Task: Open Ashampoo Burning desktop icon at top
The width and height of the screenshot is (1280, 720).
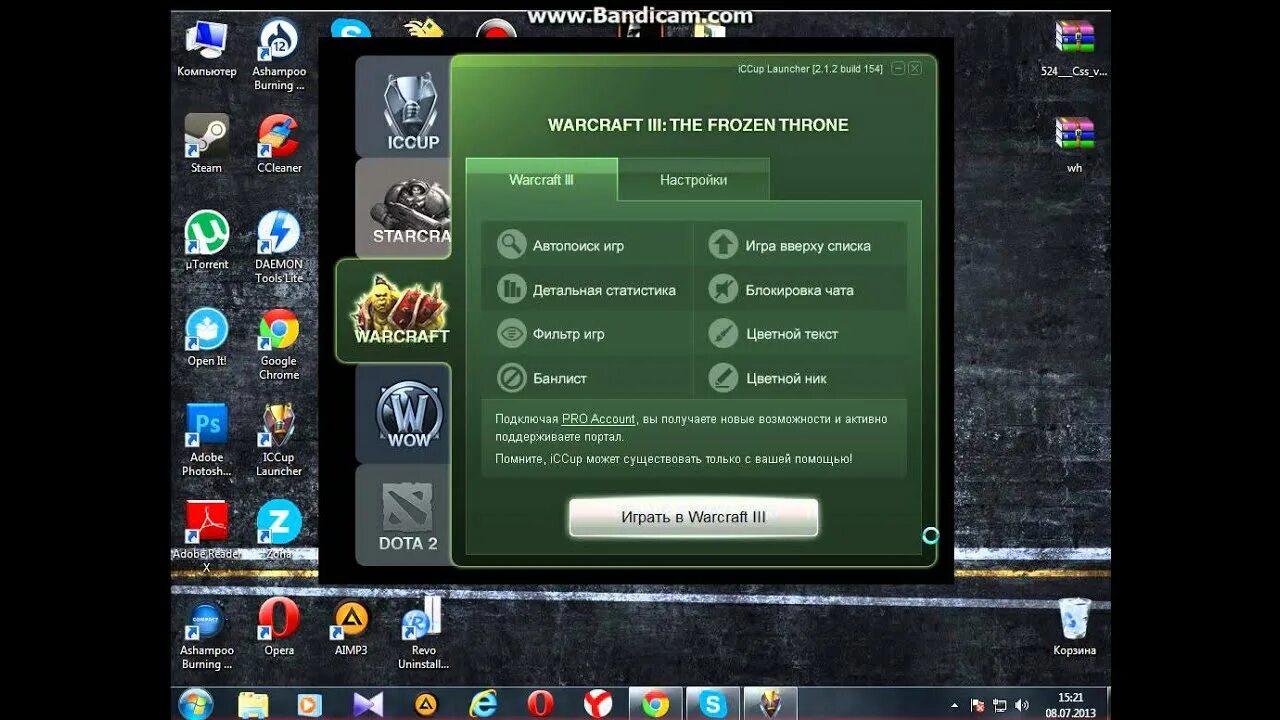Action: [x=279, y=55]
